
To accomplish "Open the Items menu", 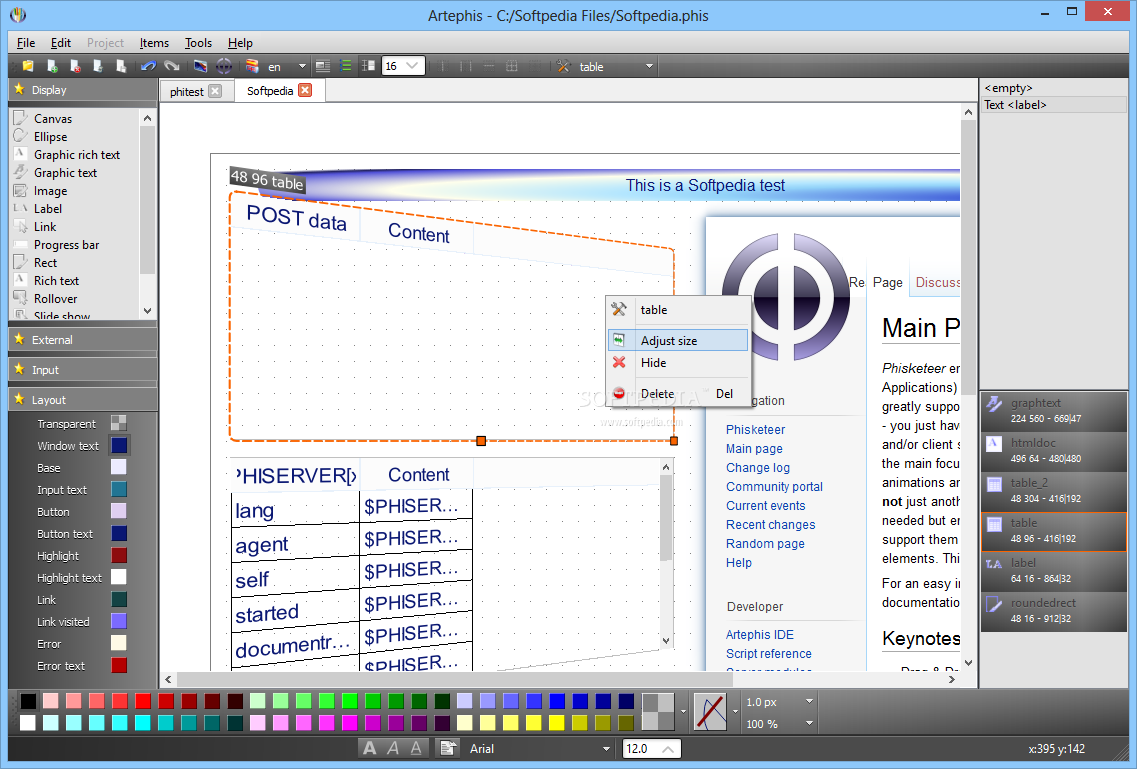I will (154, 43).
